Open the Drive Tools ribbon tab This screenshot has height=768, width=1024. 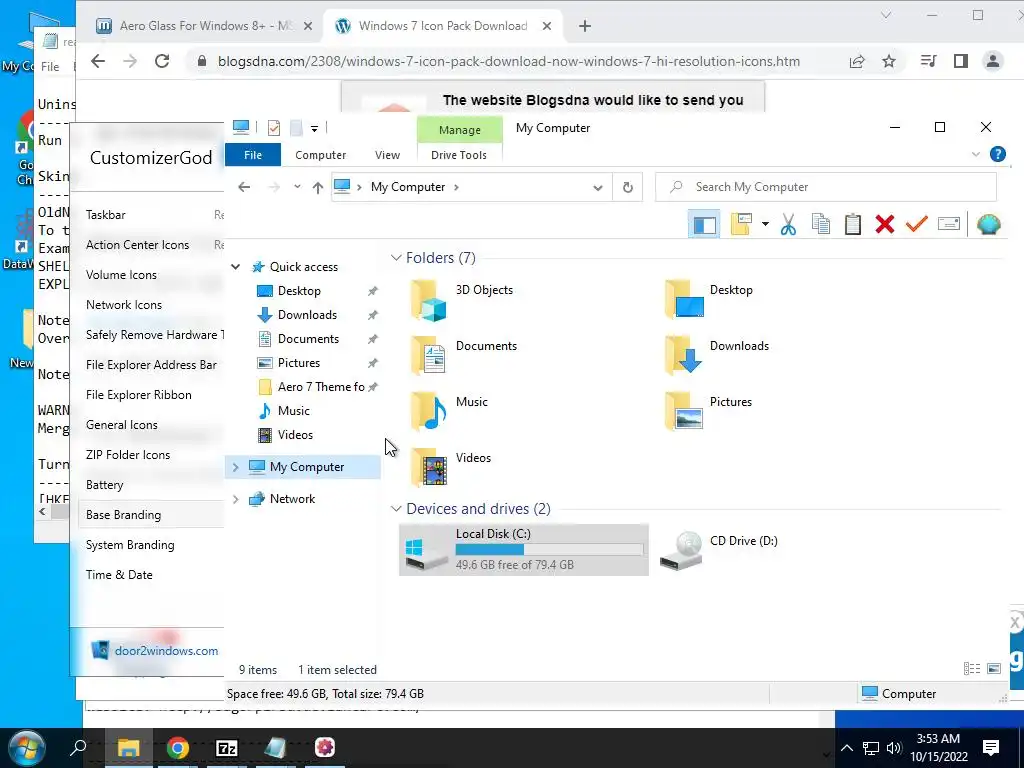(458, 155)
